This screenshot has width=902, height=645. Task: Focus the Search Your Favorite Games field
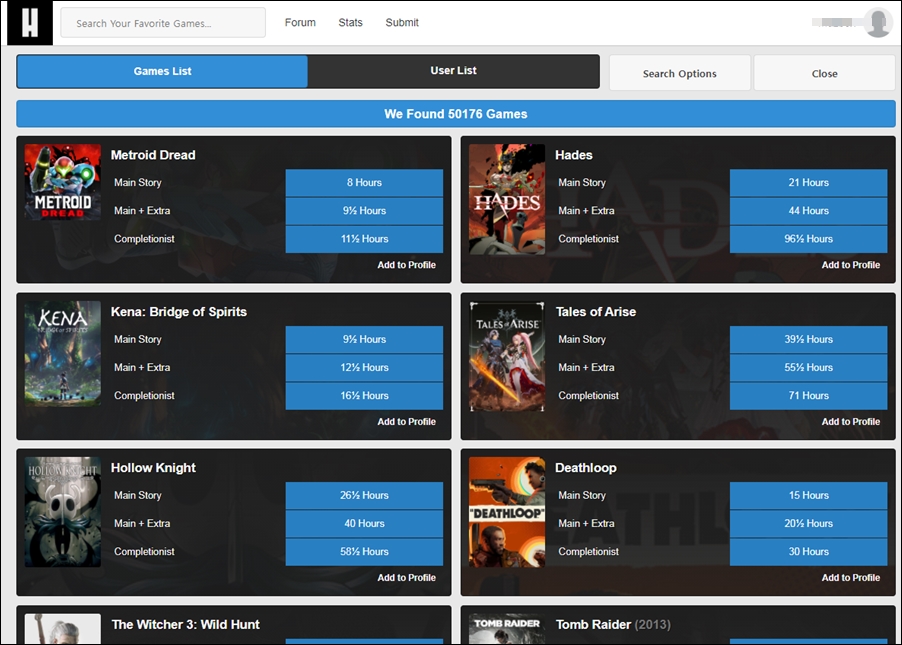coord(163,23)
